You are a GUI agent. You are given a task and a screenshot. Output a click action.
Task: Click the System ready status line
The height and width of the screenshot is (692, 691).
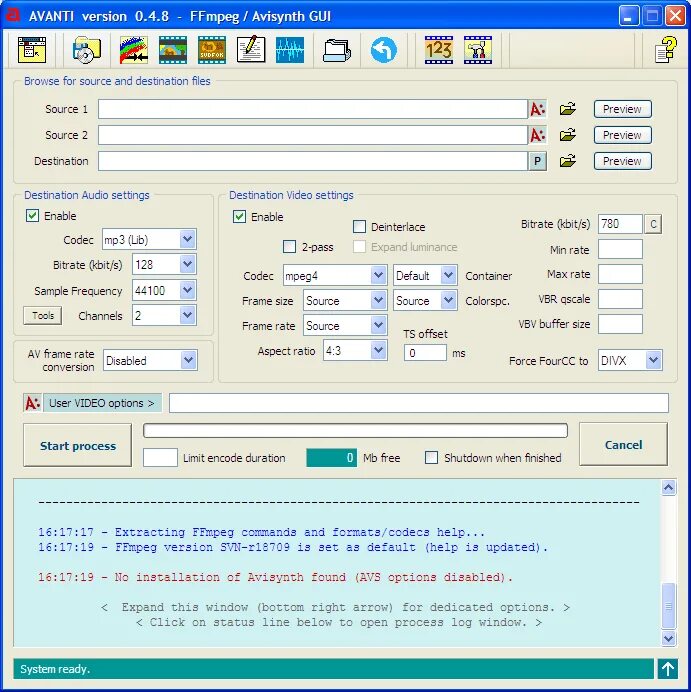point(333,669)
